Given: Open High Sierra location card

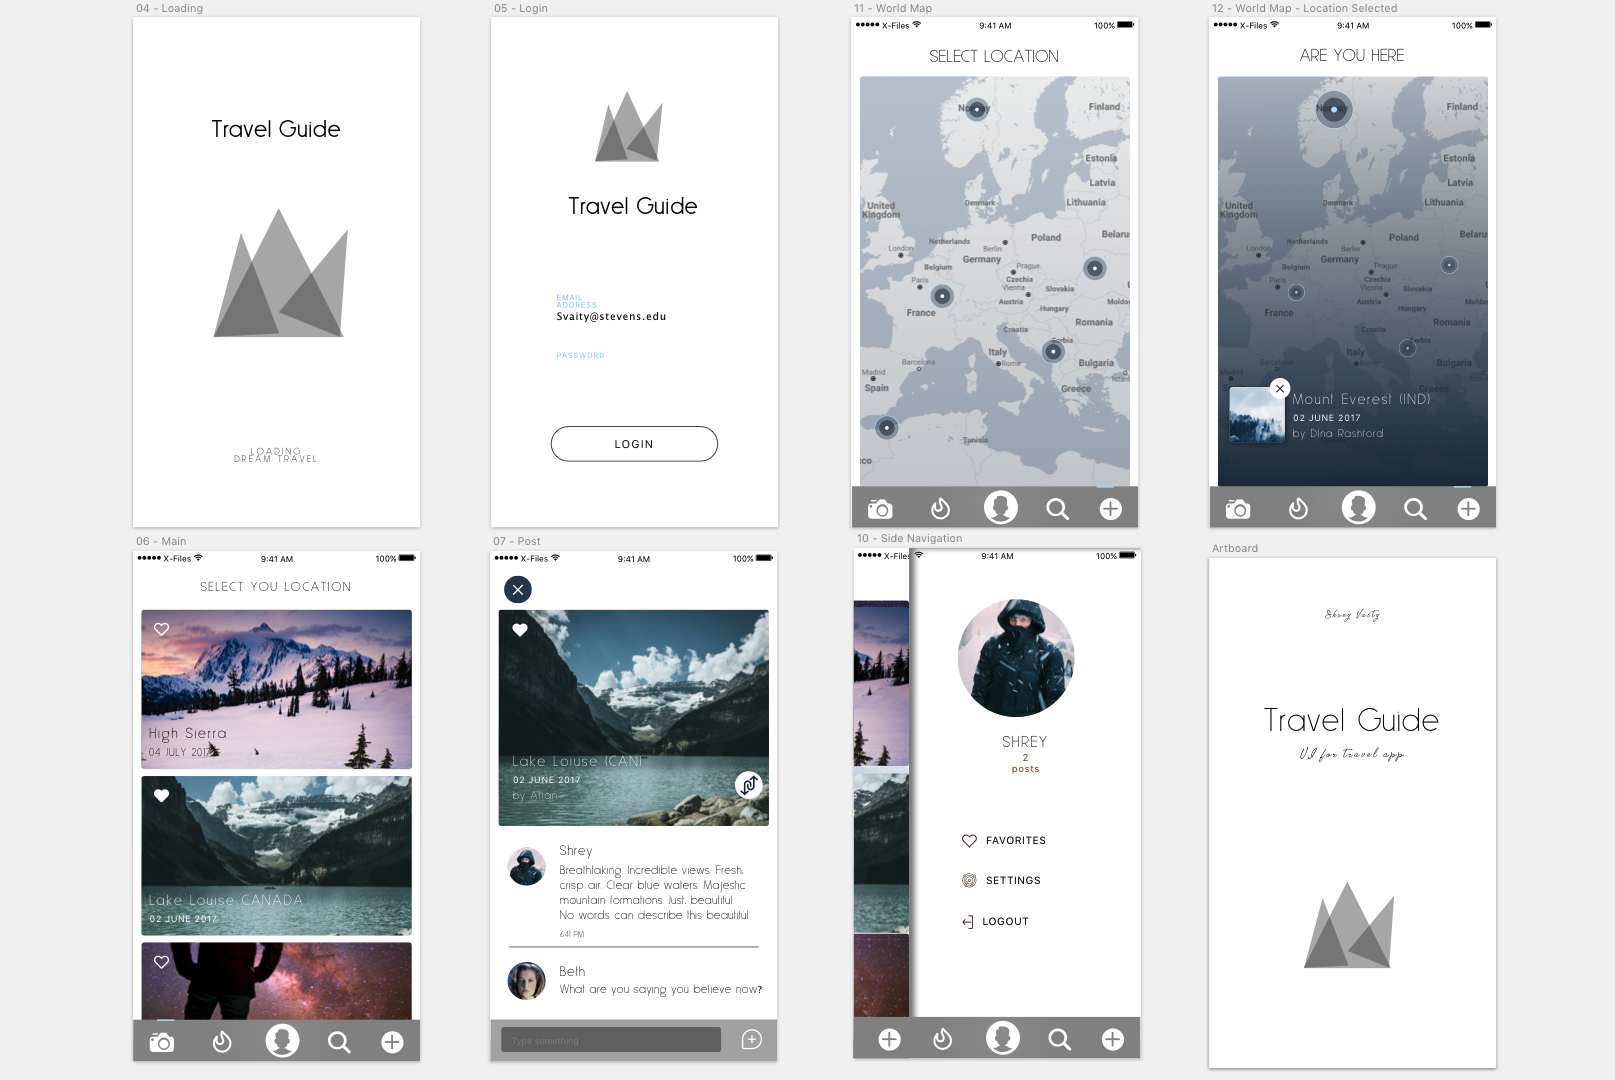Looking at the screenshot, I should 276,689.
